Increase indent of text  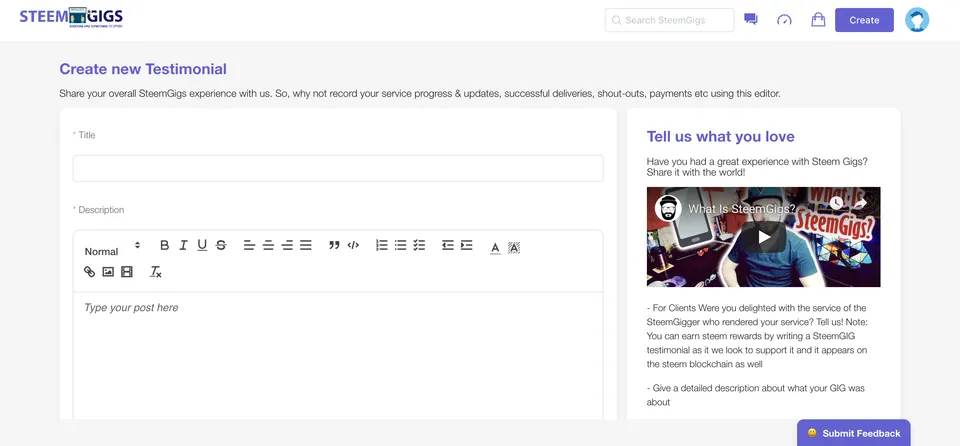tap(467, 245)
